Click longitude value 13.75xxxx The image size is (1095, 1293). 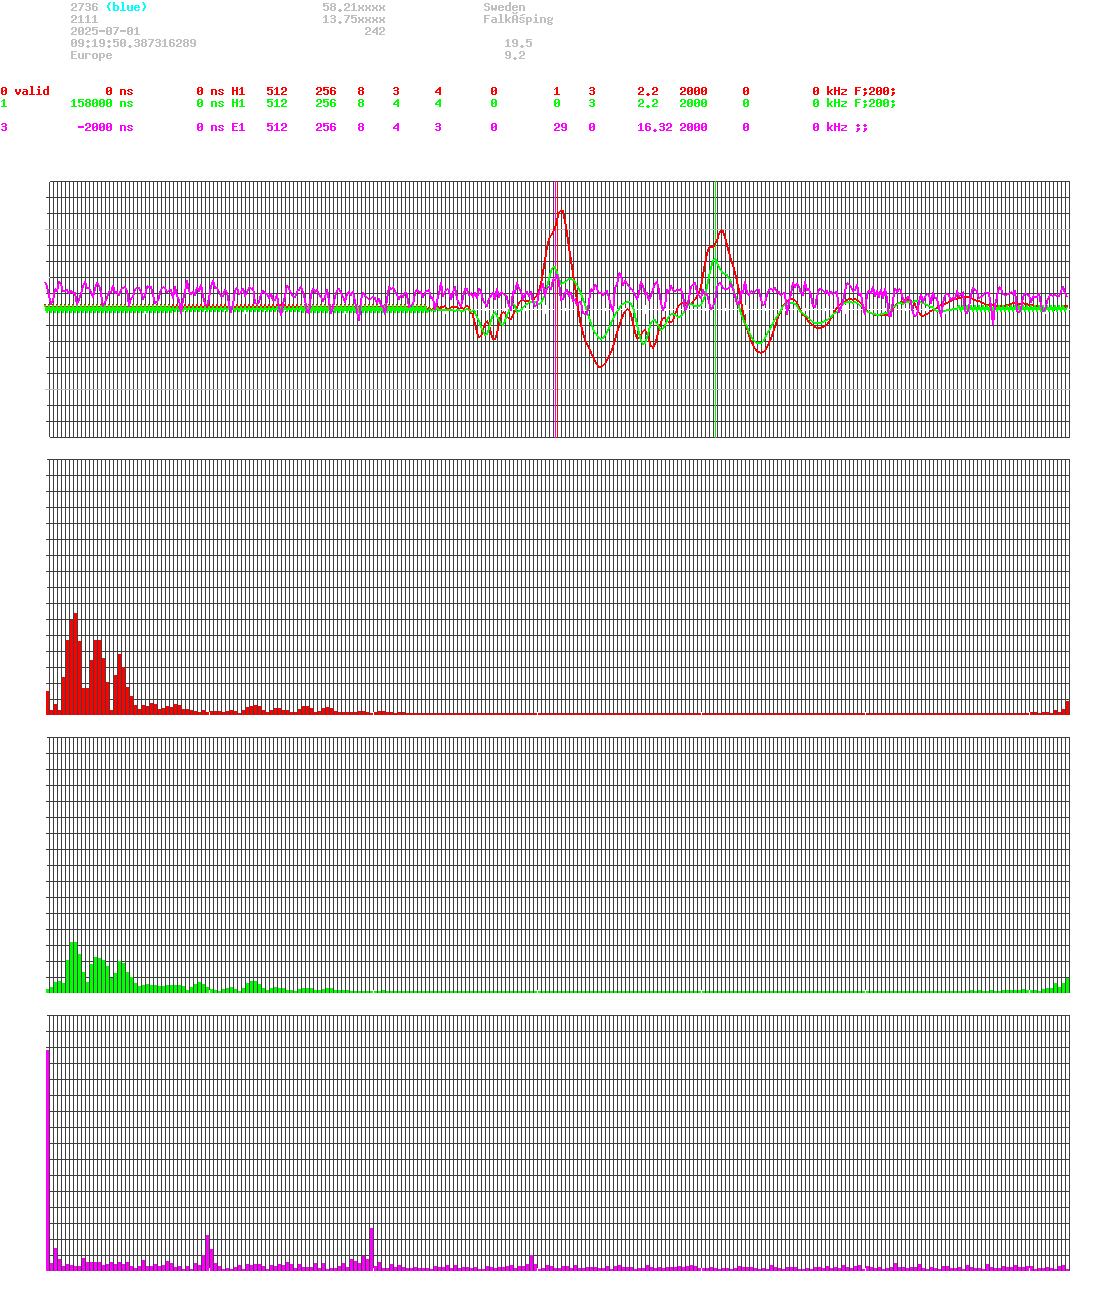coord(354,19)
